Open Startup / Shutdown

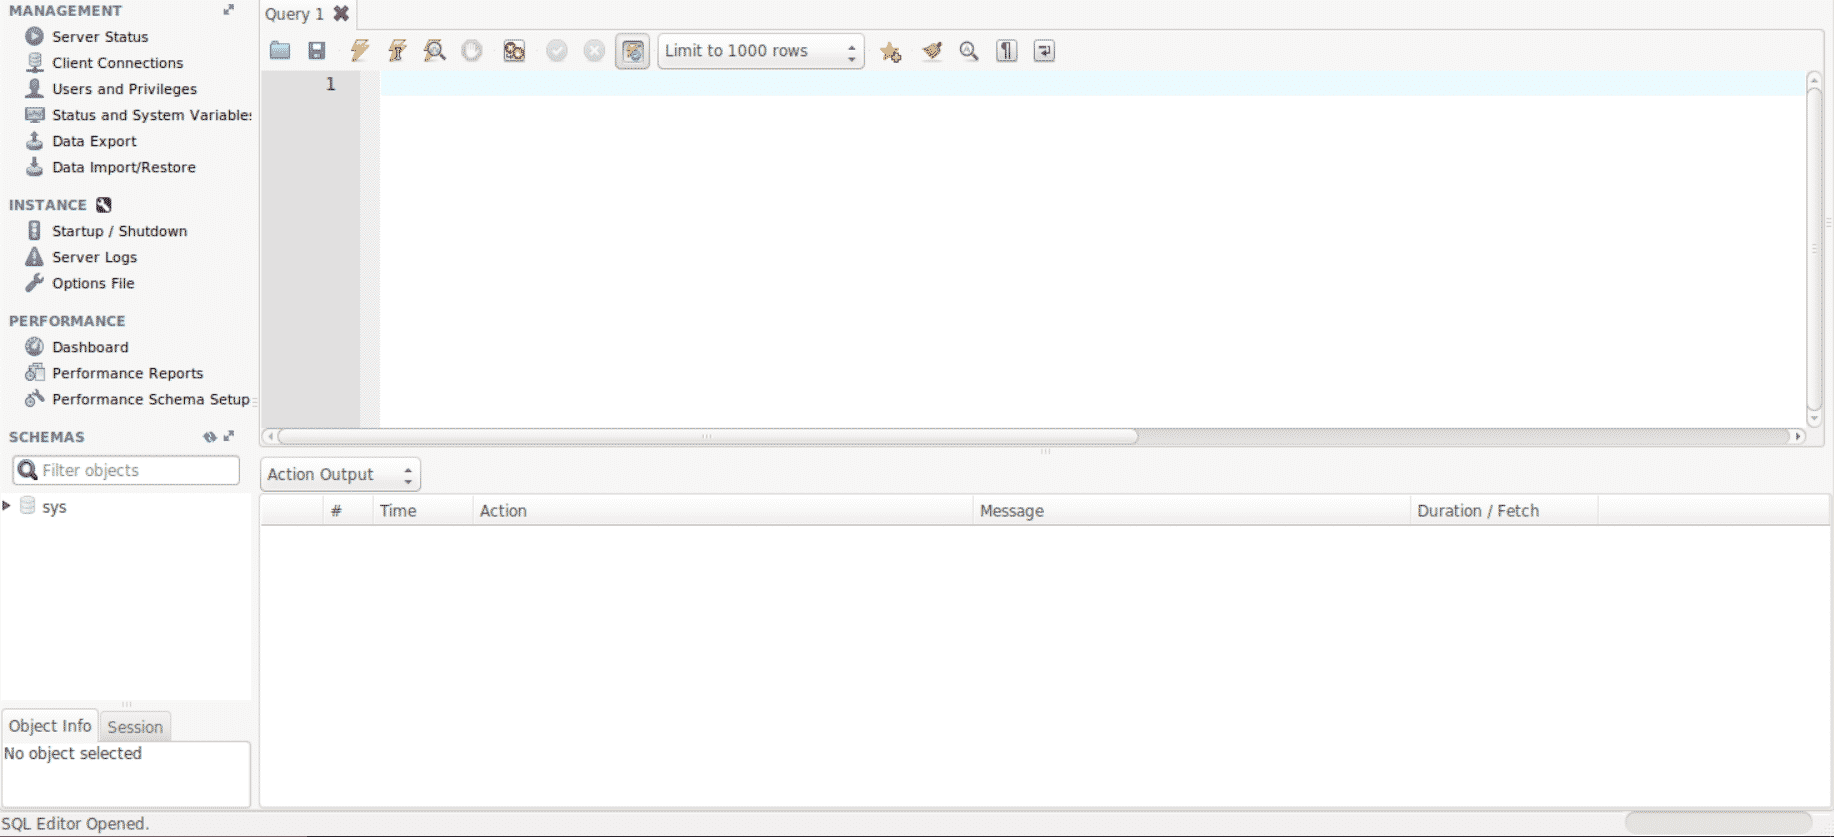pyautogui.click(x=119, y=231)
